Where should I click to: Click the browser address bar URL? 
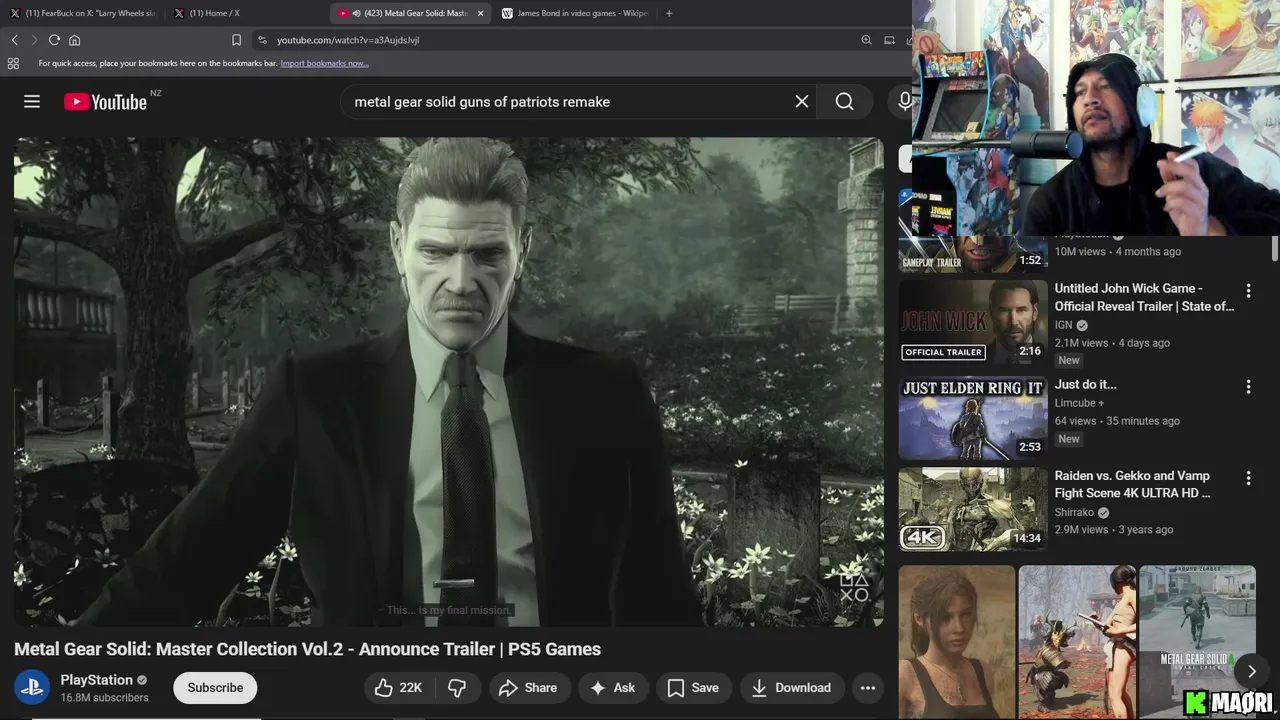(348, 40)
